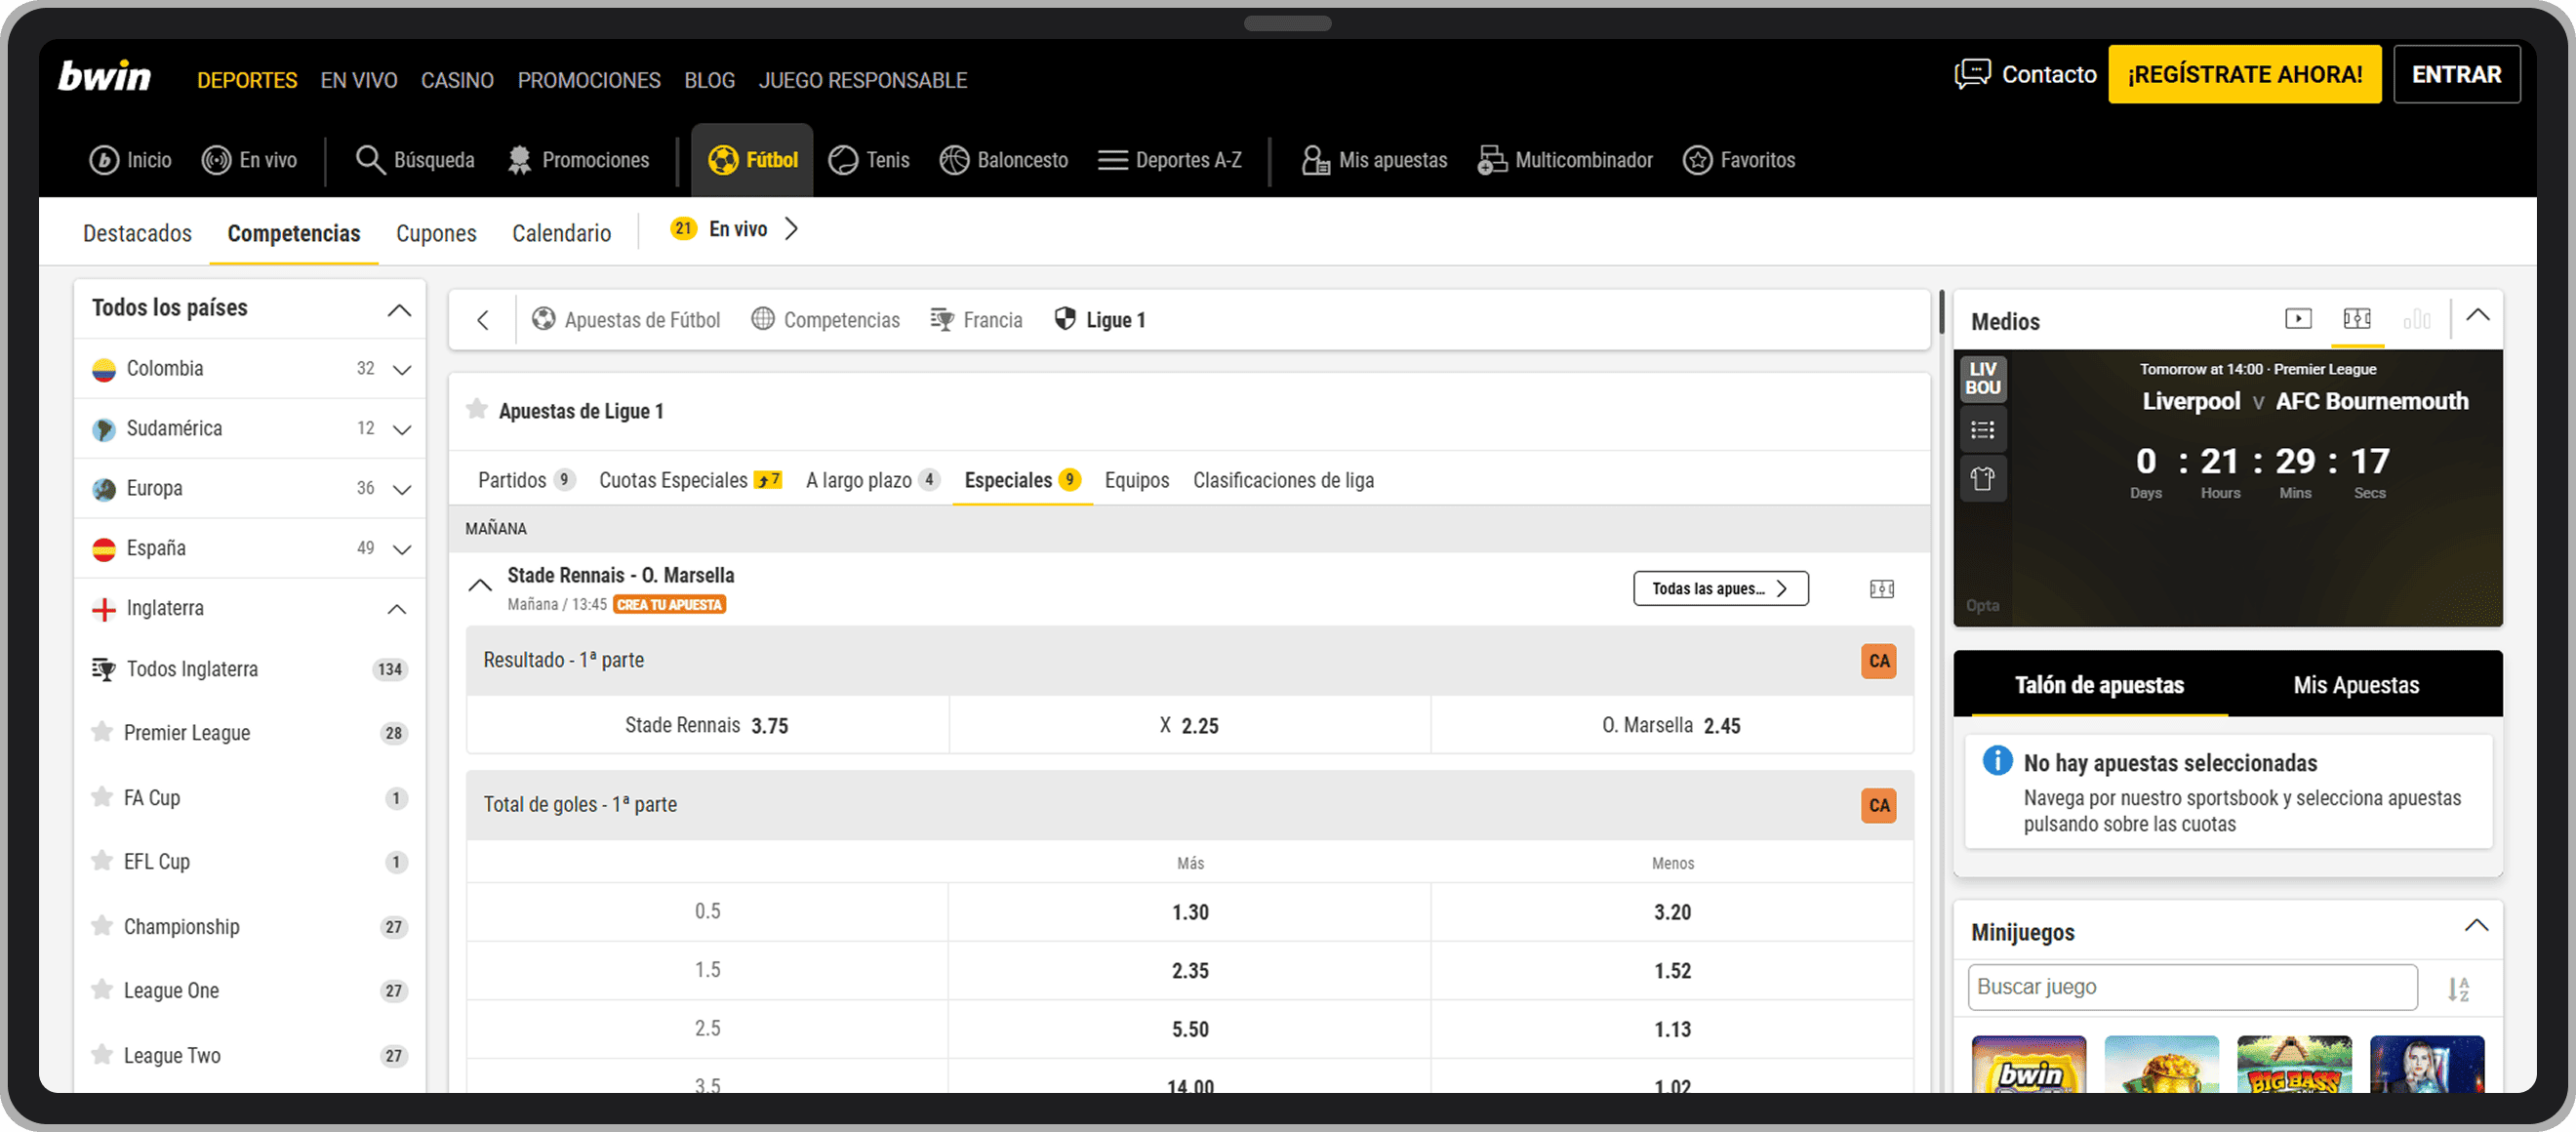Switch to A largo plazo tab
This screenshot has width=2576, height=1132.
(872, 480)
